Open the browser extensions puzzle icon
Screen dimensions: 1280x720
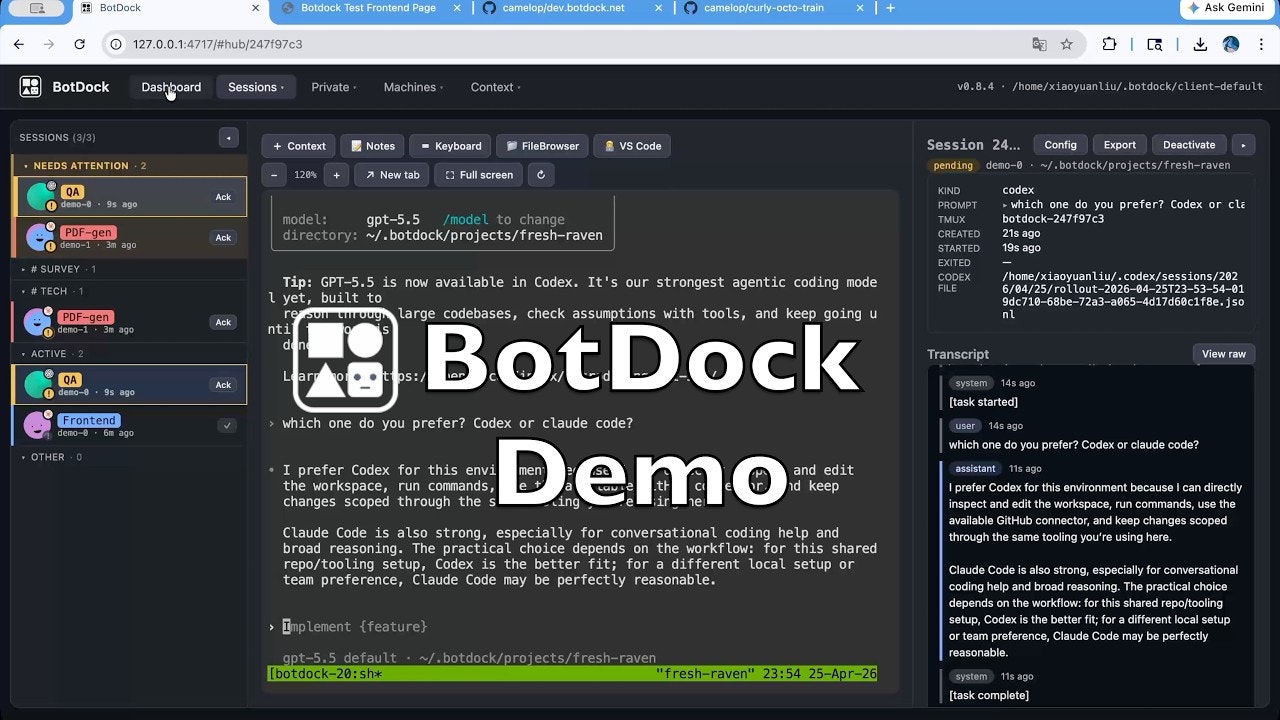(1109, 44)
